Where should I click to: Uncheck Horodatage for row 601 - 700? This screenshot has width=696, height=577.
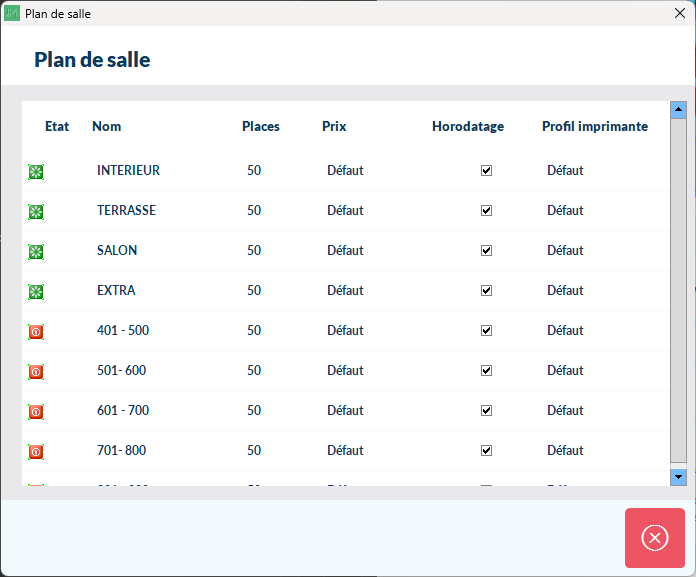pos(486,410)
